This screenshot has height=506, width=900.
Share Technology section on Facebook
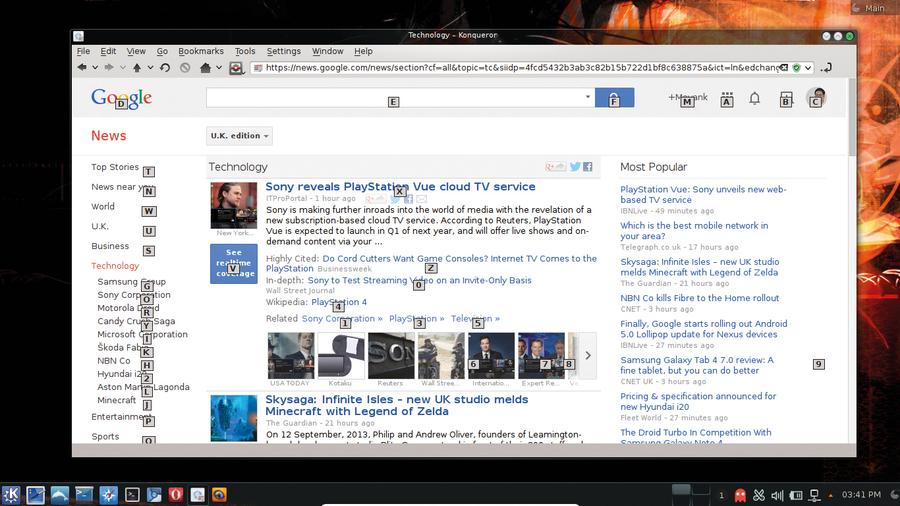pos(588,166)
